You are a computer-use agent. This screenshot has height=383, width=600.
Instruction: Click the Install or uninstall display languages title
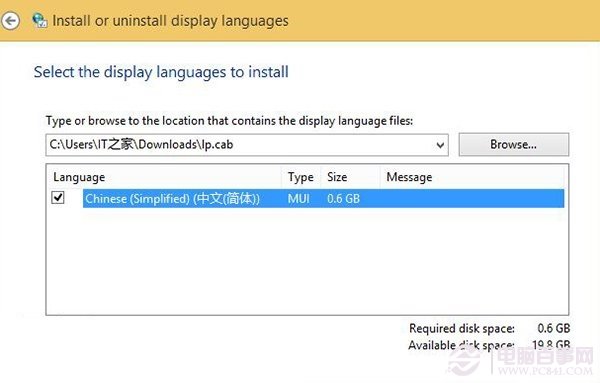[x=170, y=21]
